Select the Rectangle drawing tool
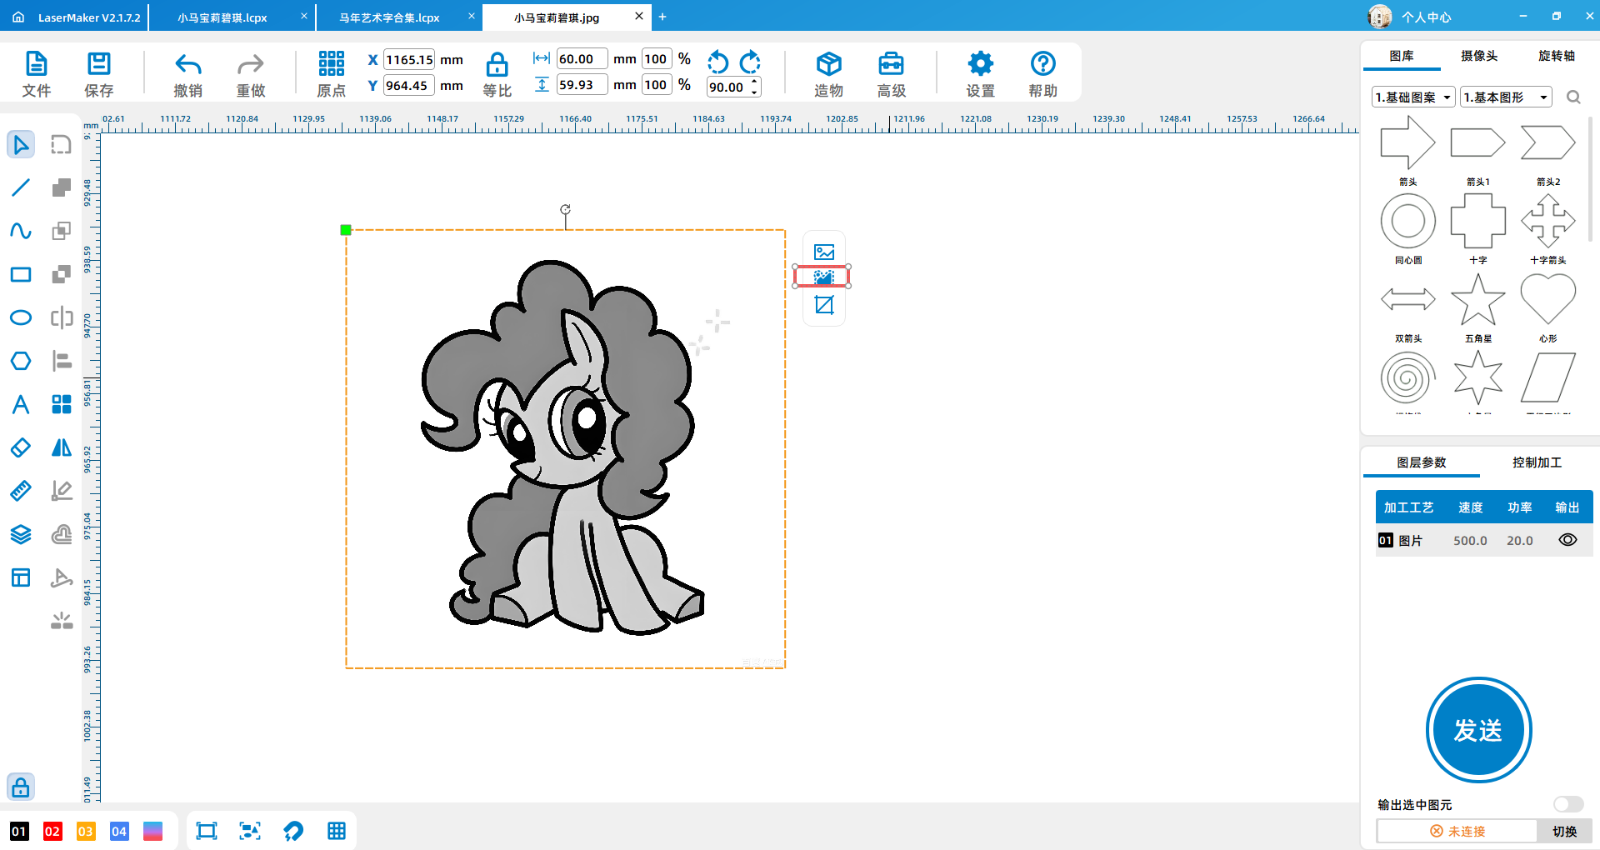1600x850 pixels. point(20,274)
